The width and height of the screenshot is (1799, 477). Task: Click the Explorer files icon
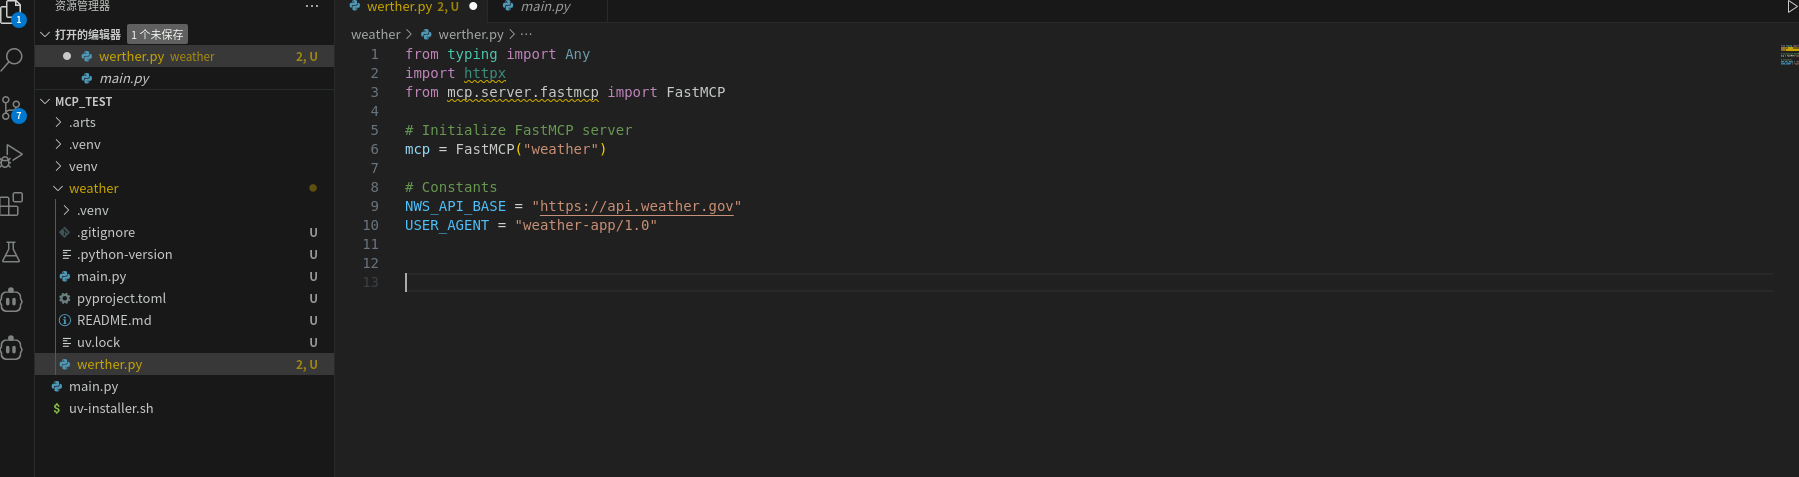coord(12,12)
